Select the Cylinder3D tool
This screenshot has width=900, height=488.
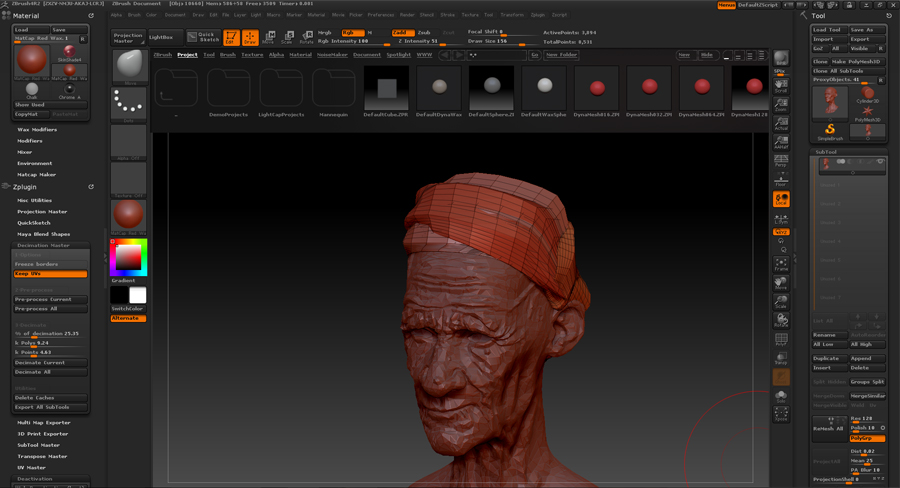pos(867,94)
